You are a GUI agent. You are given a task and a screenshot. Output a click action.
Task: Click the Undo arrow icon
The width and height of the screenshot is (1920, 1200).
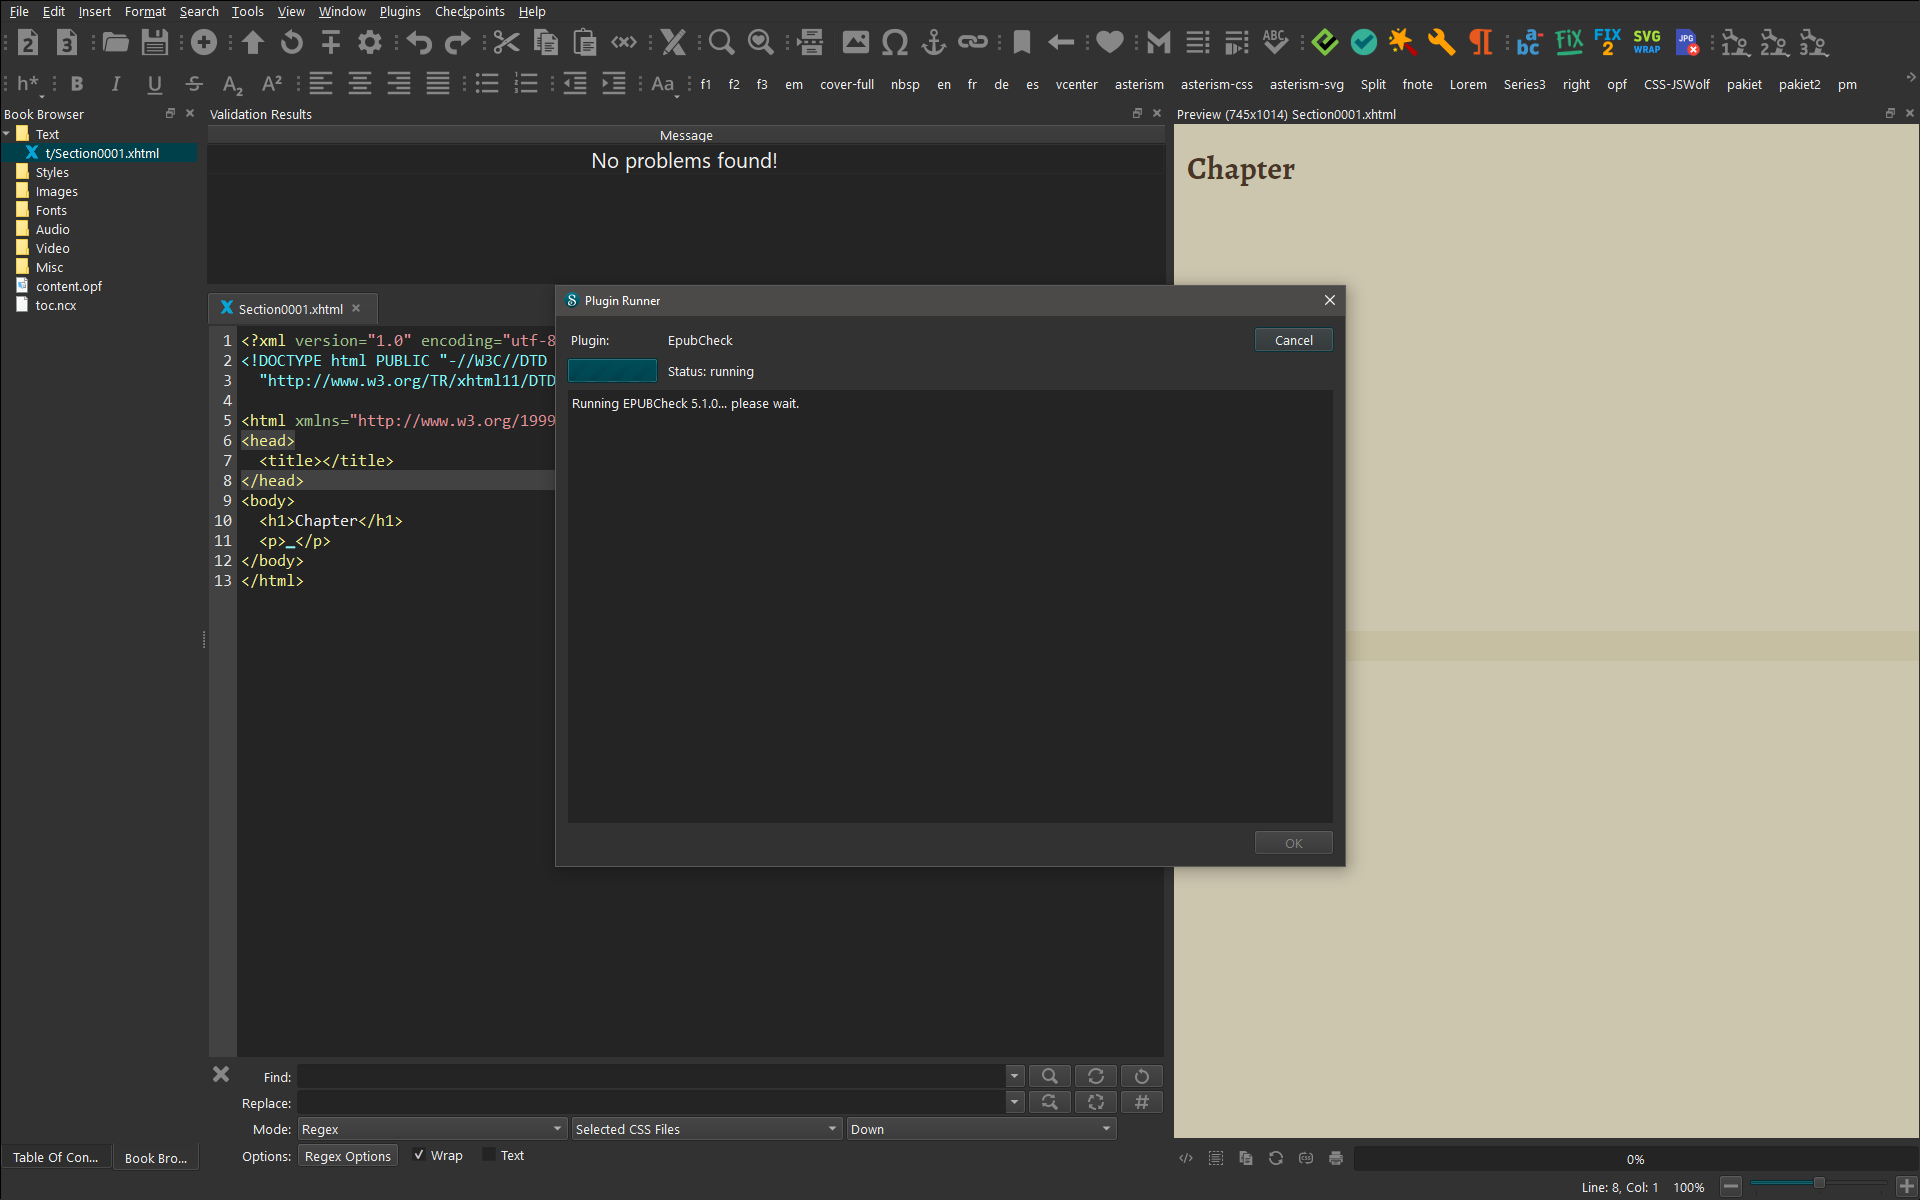tap(419, 42)
